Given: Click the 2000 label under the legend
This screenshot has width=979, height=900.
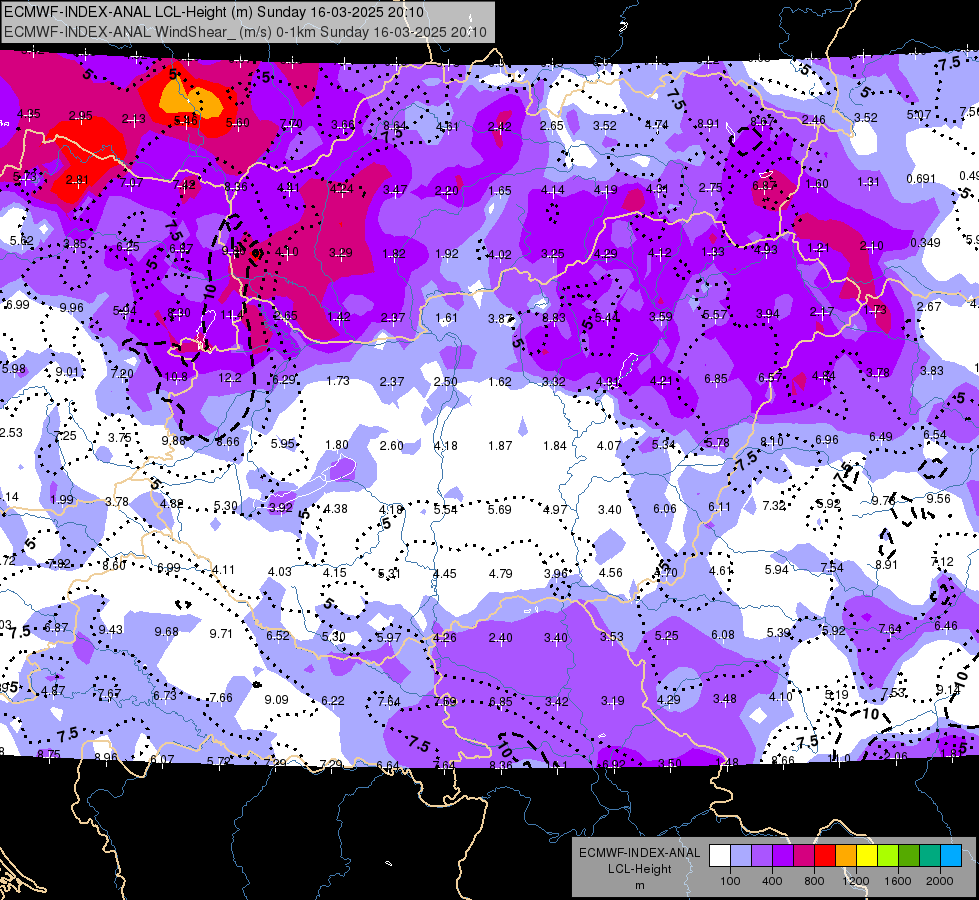Looking at the screenshot, I should point(940,881).
